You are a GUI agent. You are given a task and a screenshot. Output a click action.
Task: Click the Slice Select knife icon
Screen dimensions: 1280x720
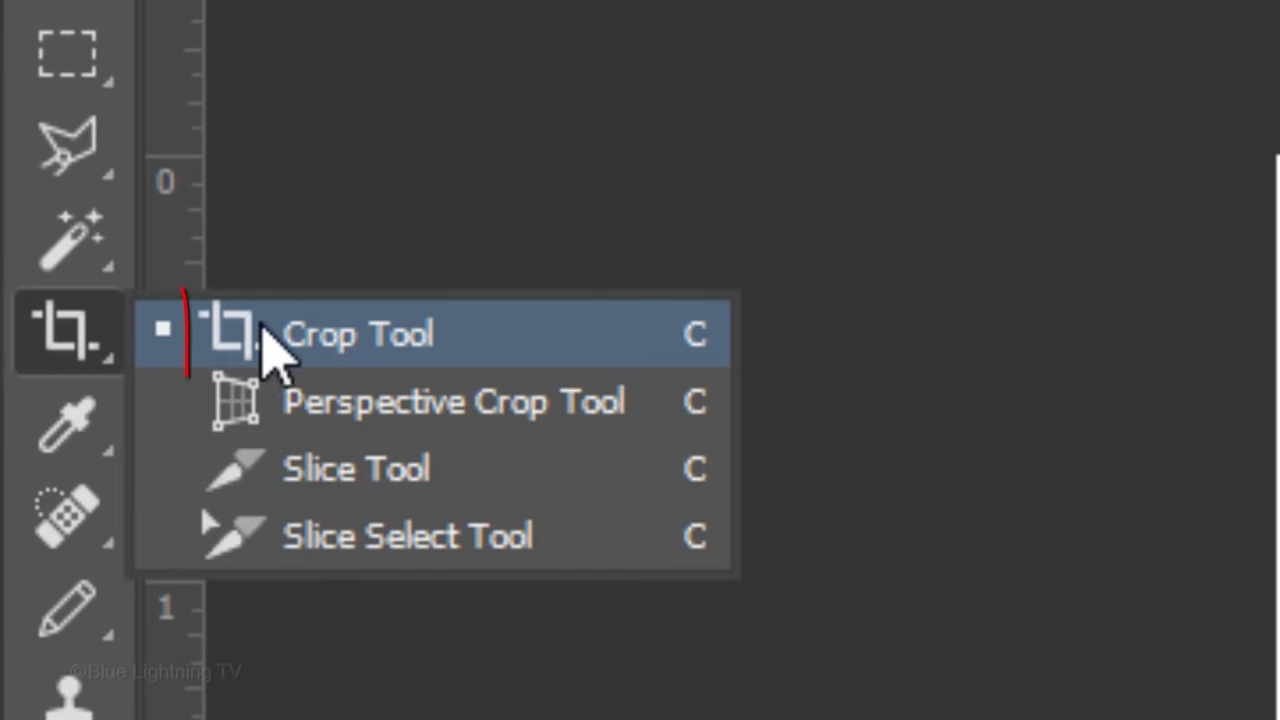[234, 536]
